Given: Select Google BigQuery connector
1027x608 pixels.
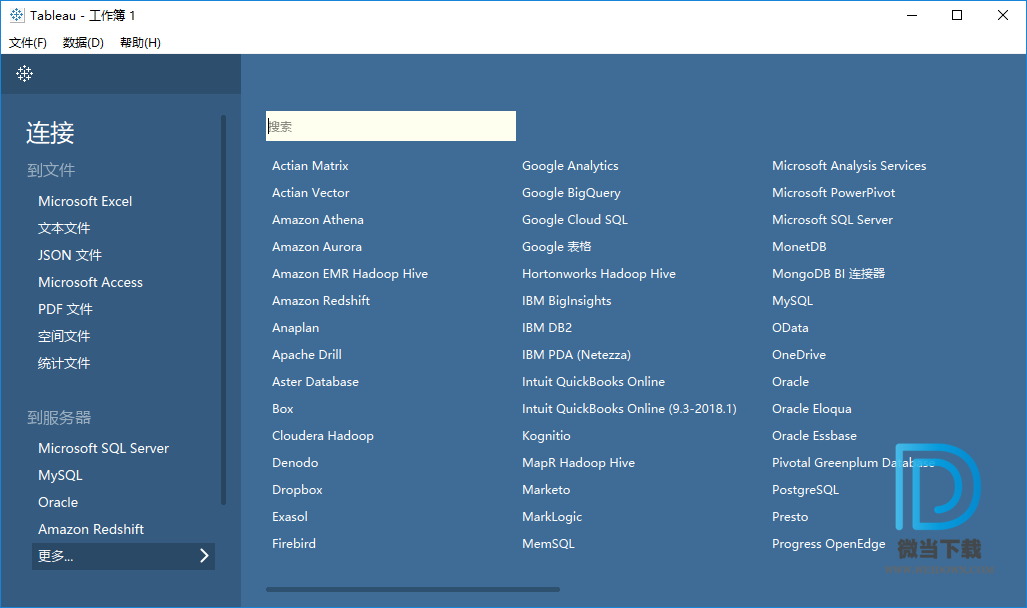Looking at the screenshot, I should tap(571, 193).
